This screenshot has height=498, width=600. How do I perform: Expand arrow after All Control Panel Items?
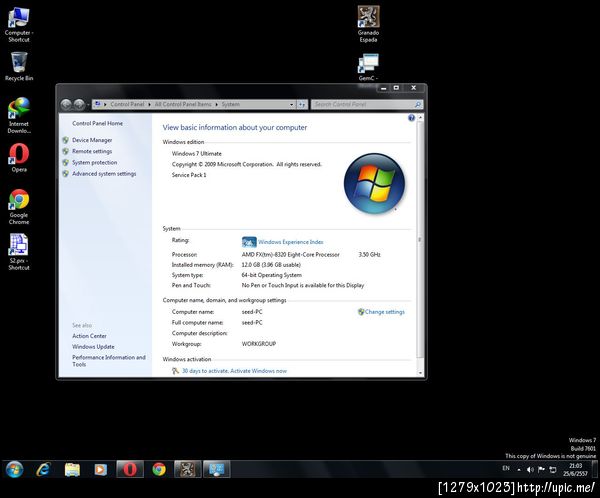pos(217,104)
